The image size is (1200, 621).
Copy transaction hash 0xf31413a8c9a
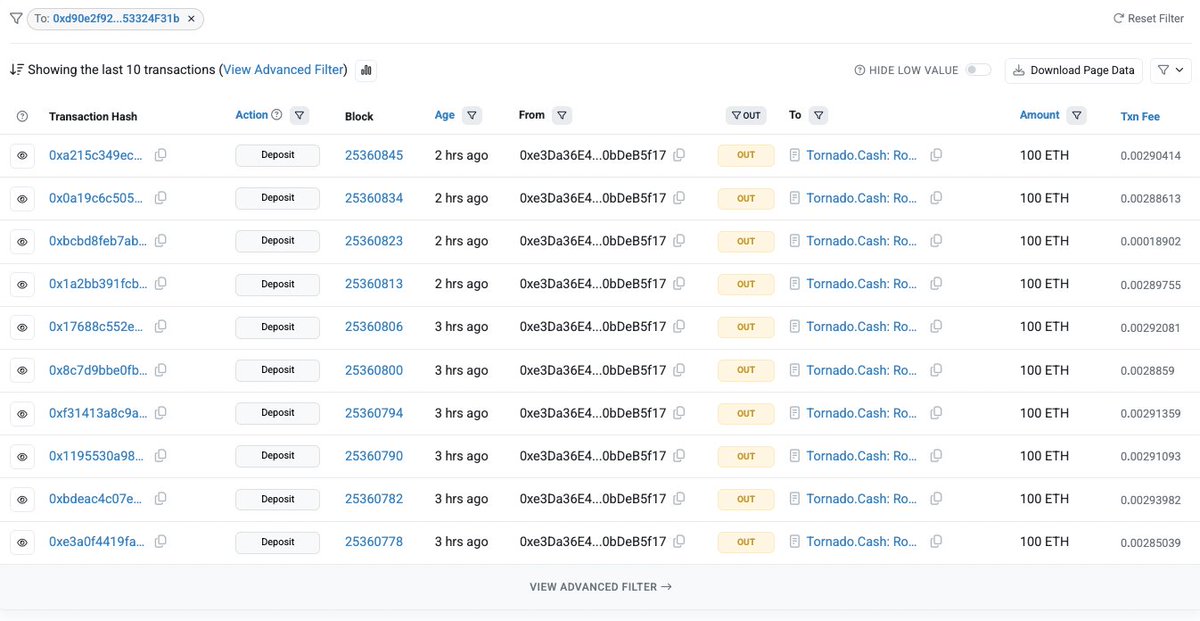[160, 413]
